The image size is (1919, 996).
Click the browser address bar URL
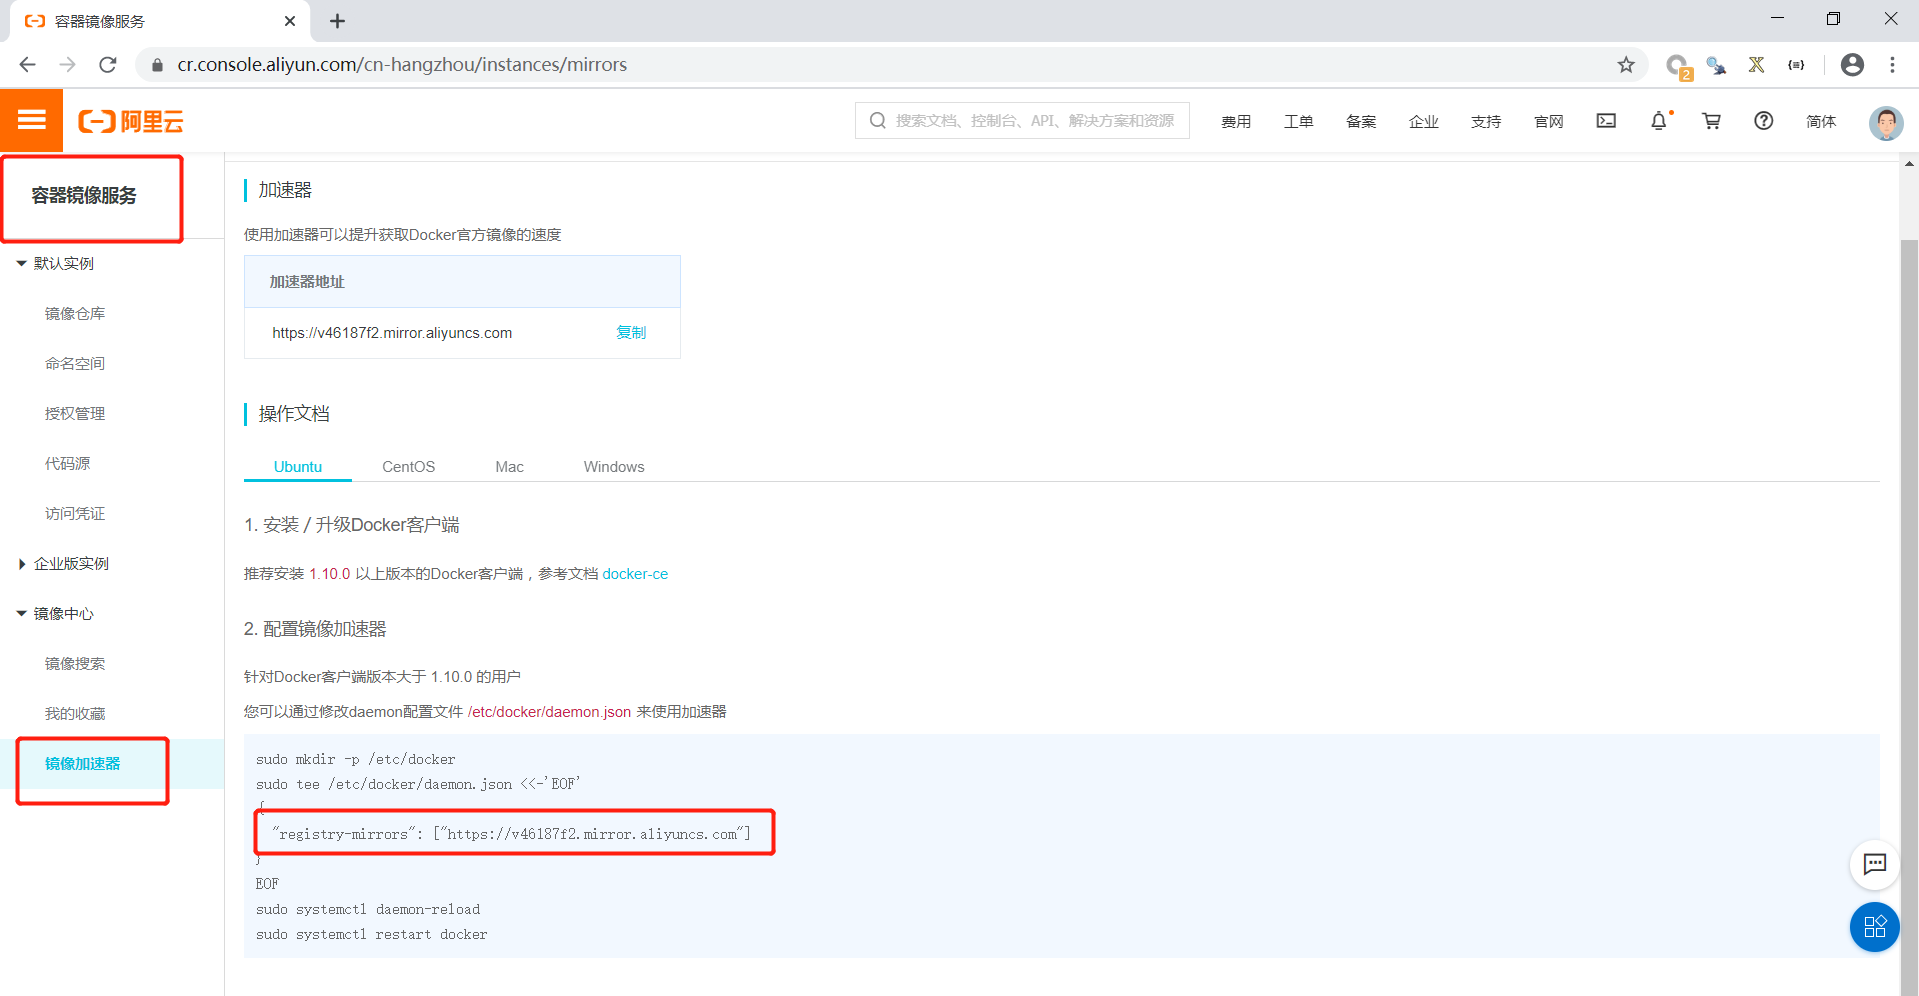pyautogui.click(x=402, y=65)
